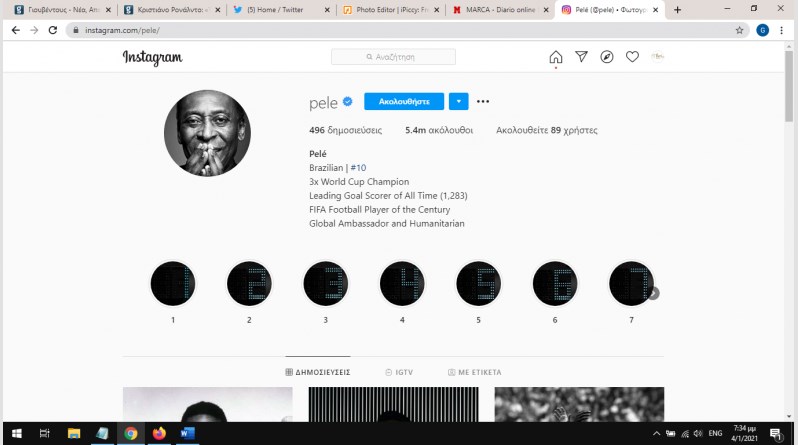Click the blue Ακολουθήστε follow button
The height and width of the screenshot is (445, 798).
pyautogui.click(x=404, y=101)
